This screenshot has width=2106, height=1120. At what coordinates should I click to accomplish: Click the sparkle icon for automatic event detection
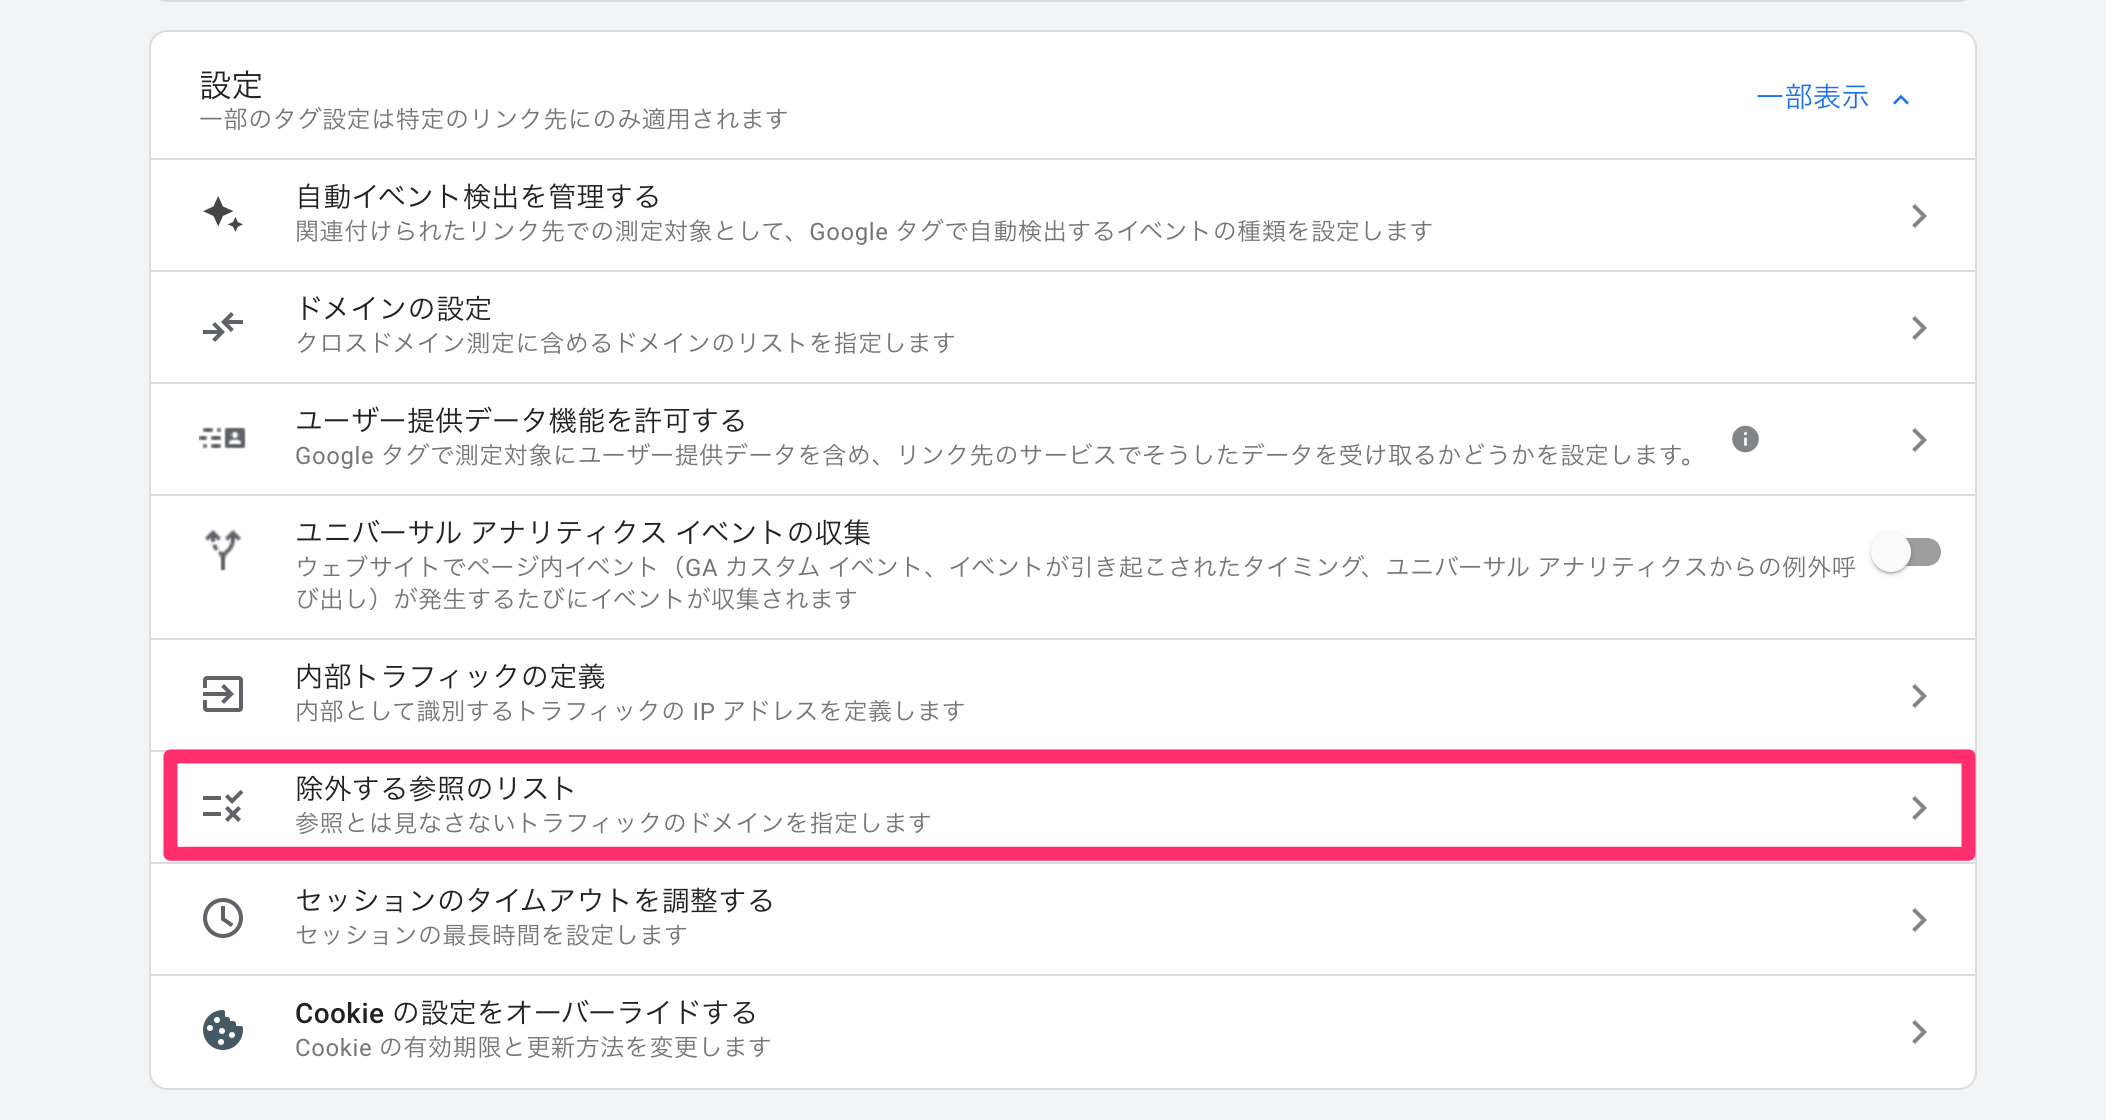223,215
